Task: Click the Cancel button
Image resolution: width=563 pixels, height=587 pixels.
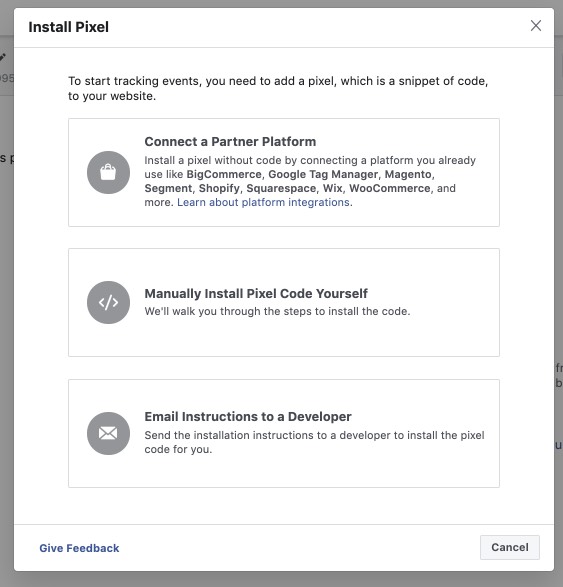Action: (510, 547)
